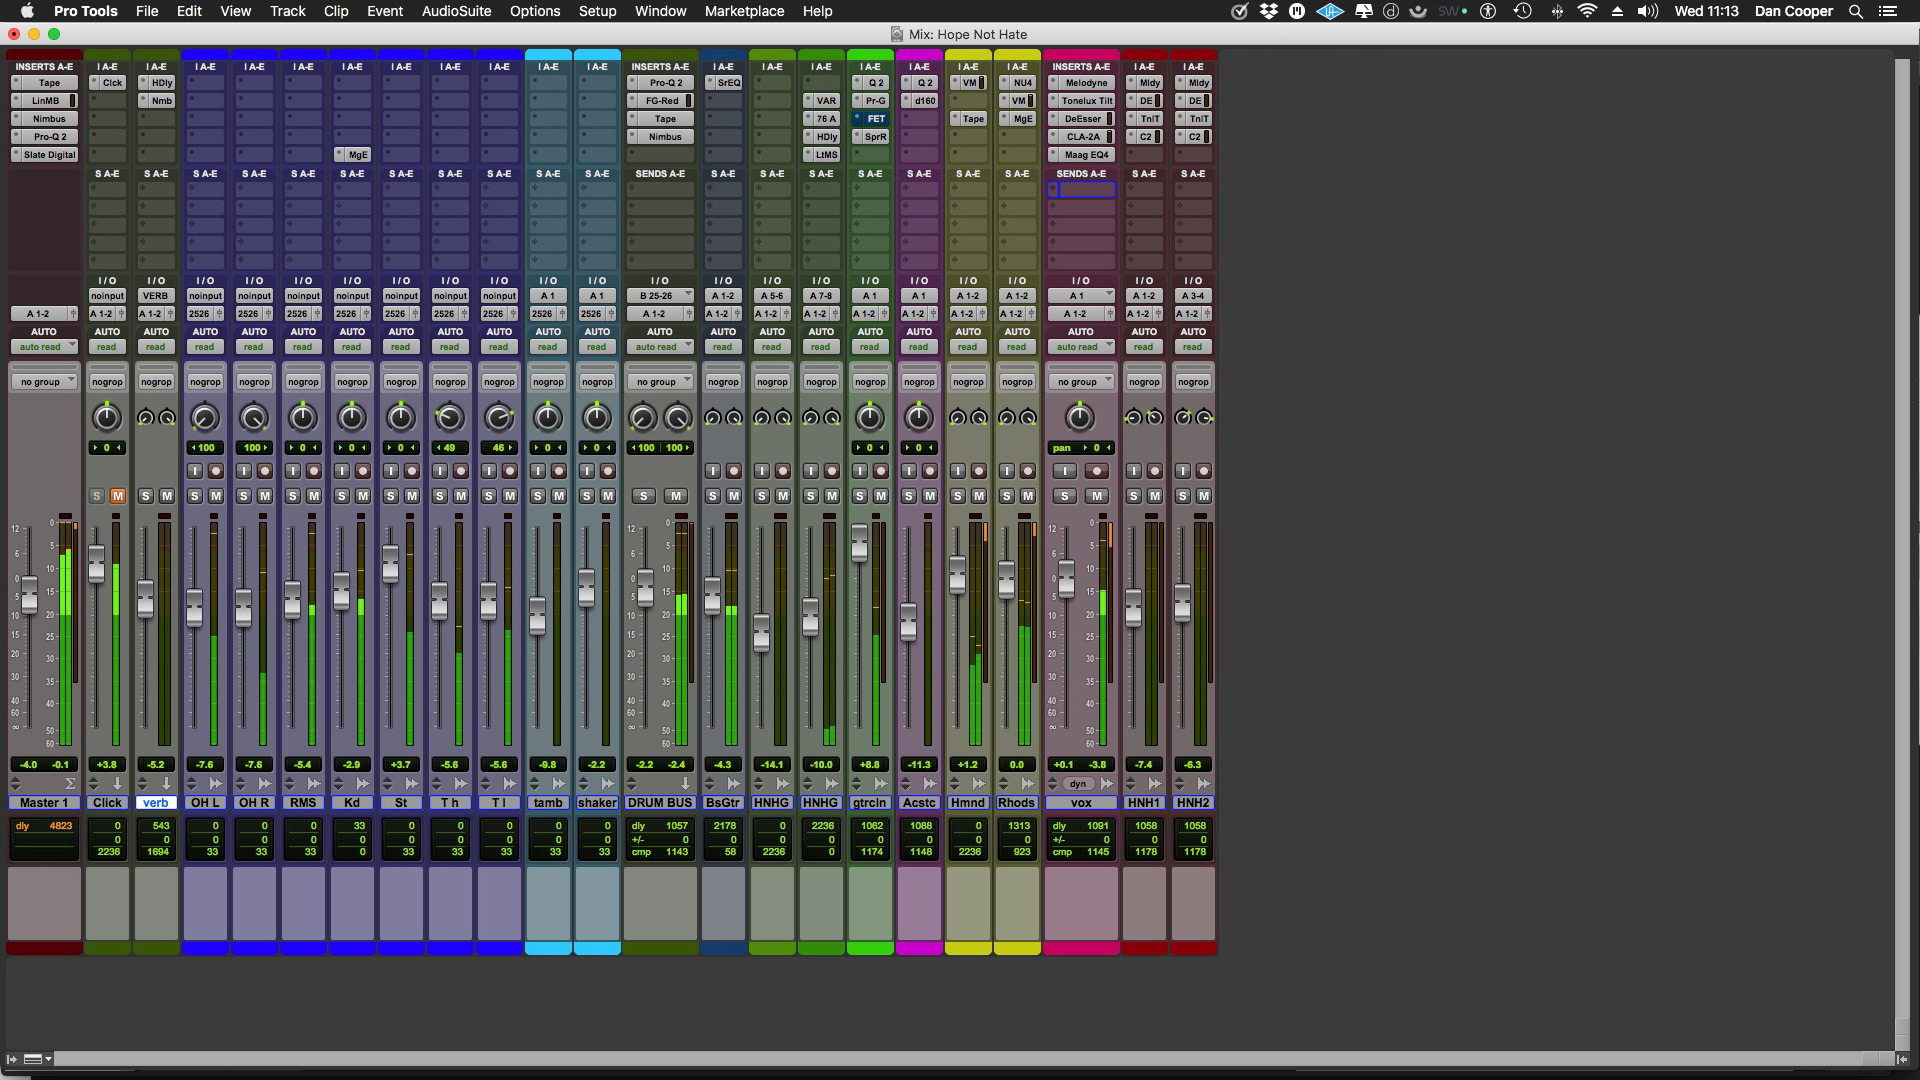The image size is (1920, 1080).
Task: Open the Melodyne insert on vox track
Action: tap(1086, 83)
